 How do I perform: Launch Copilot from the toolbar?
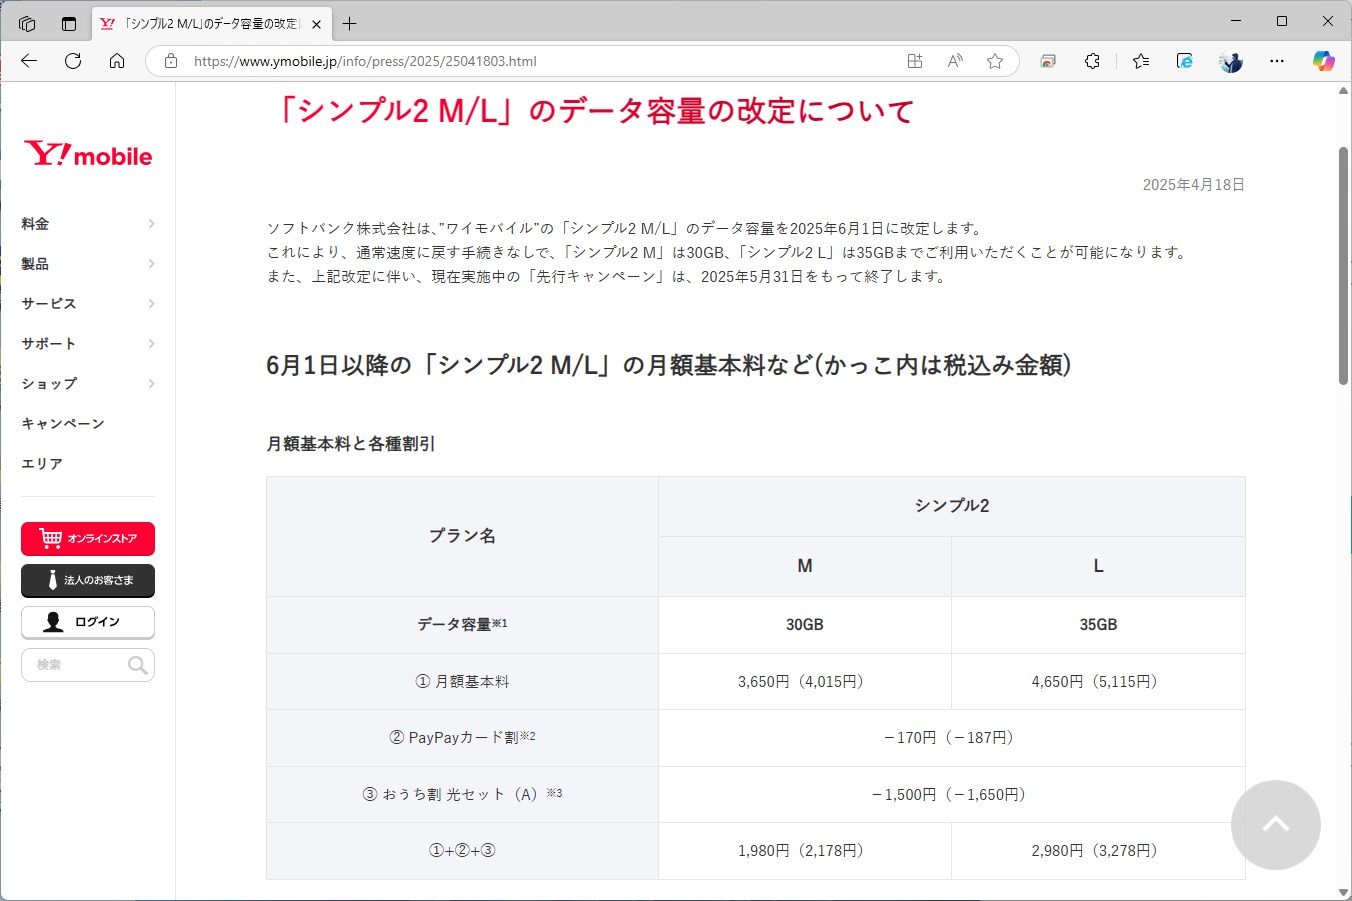pyautogui.click(x=1322, y=60)
